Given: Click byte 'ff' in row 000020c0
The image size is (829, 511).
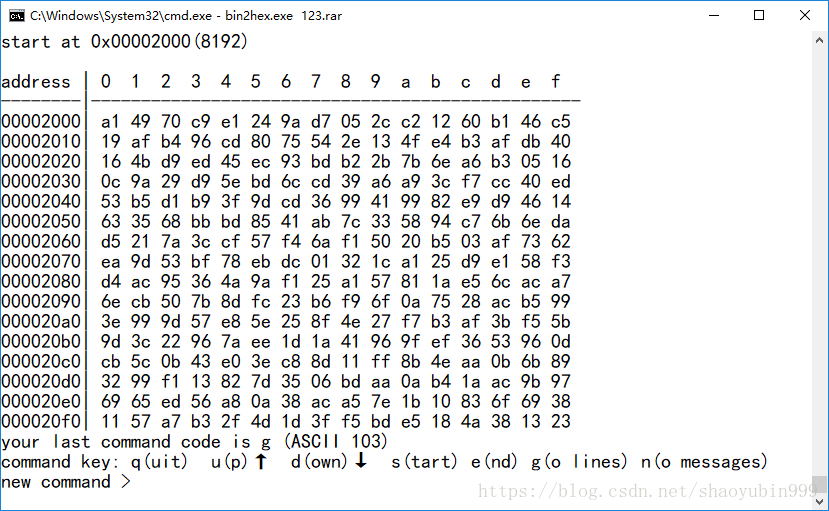Looking at the screenshot, I should coord(381,361).
